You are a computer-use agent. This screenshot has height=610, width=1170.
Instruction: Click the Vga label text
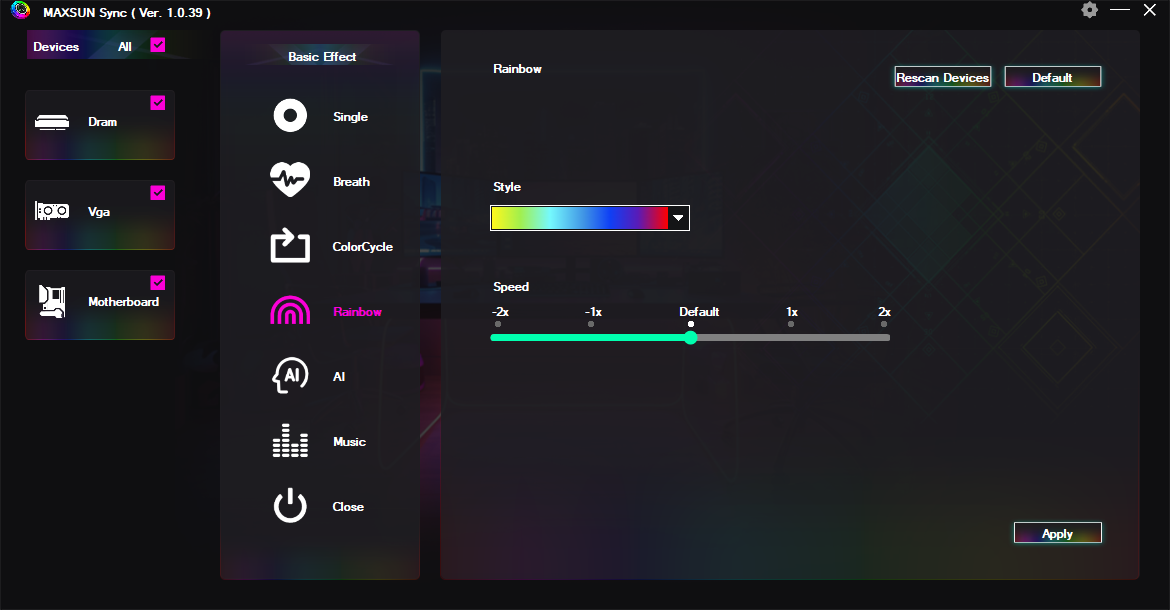(x=98, y=212)
